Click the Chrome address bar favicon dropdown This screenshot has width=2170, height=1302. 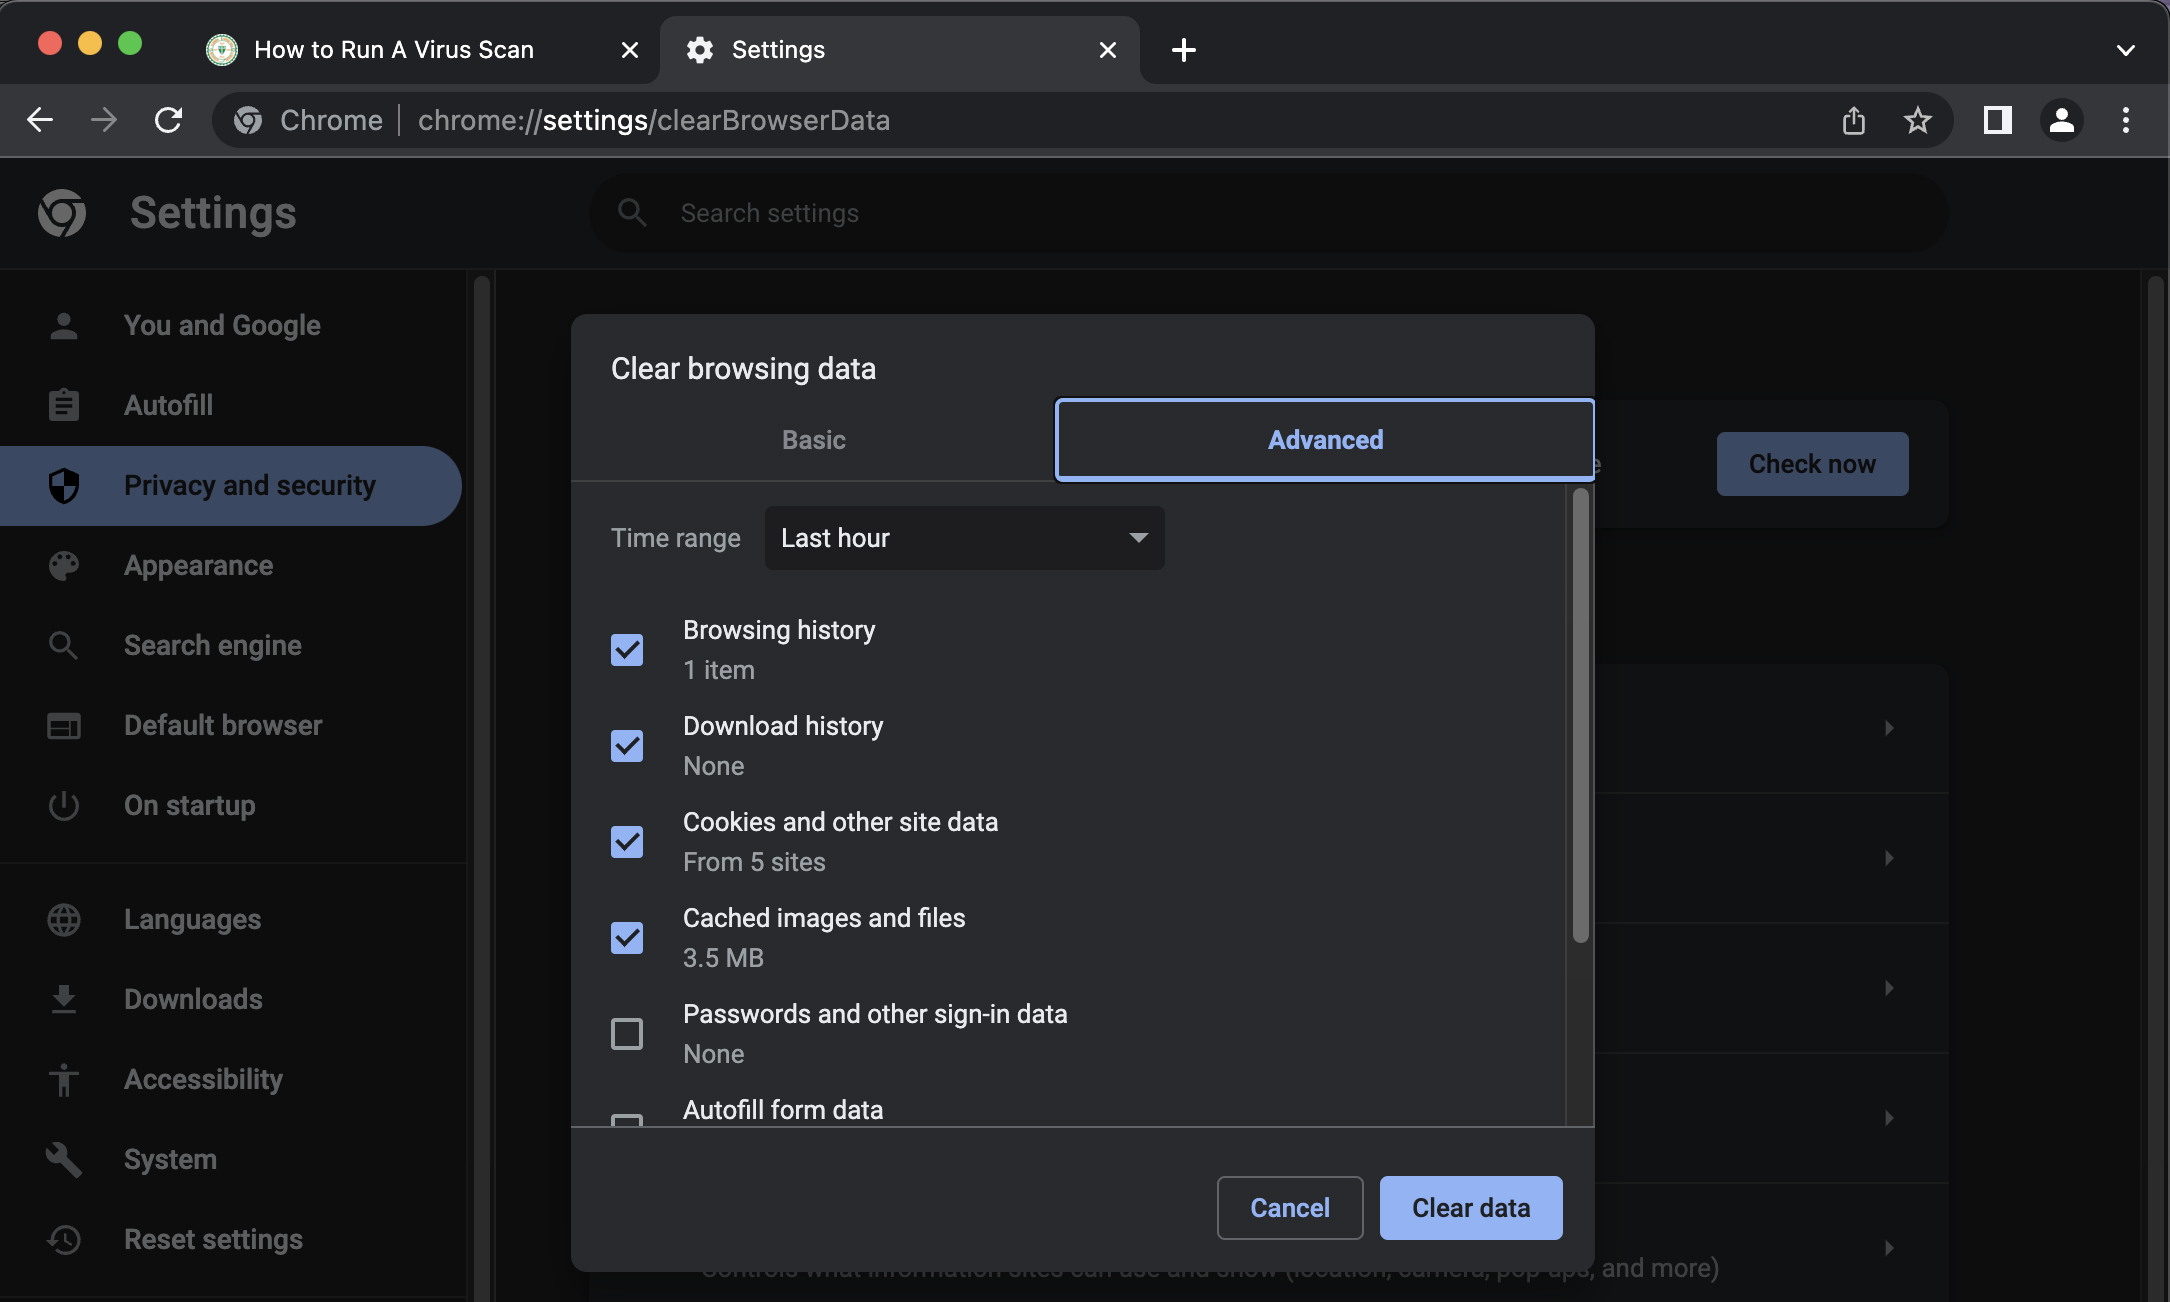click(246, 119)
